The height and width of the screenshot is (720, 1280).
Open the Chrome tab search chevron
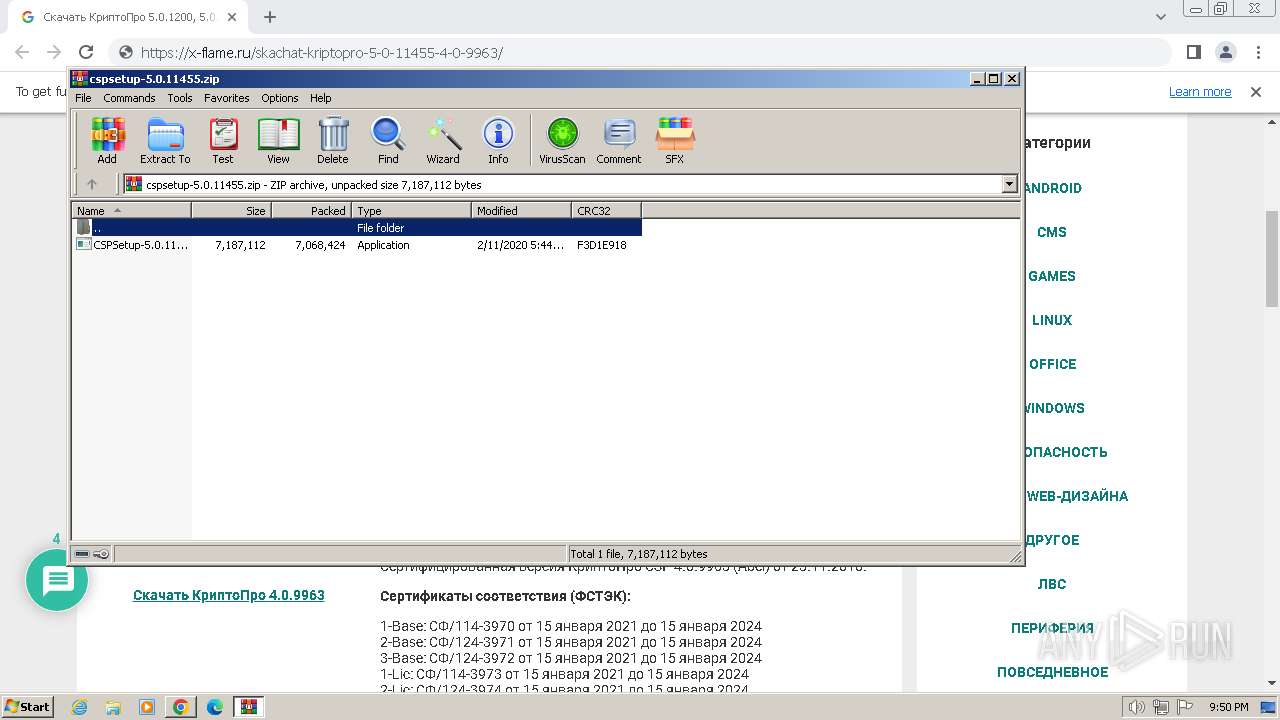coord(1161,17)
